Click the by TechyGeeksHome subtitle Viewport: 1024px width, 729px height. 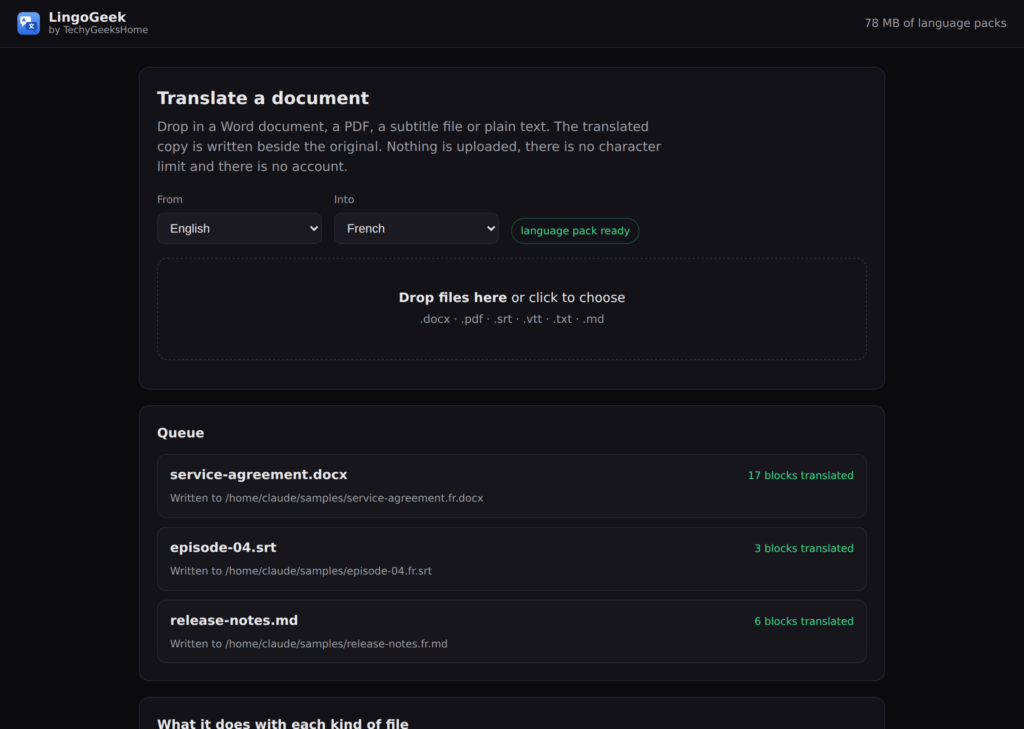click(98, 30)
